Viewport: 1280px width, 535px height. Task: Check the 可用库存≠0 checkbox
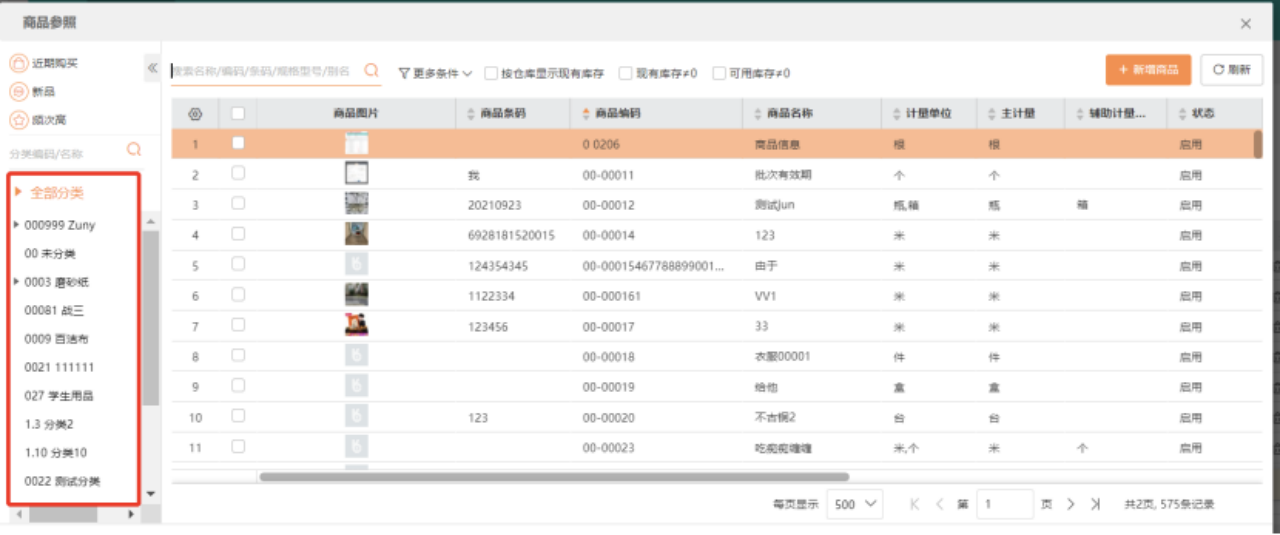coord(719,73)
